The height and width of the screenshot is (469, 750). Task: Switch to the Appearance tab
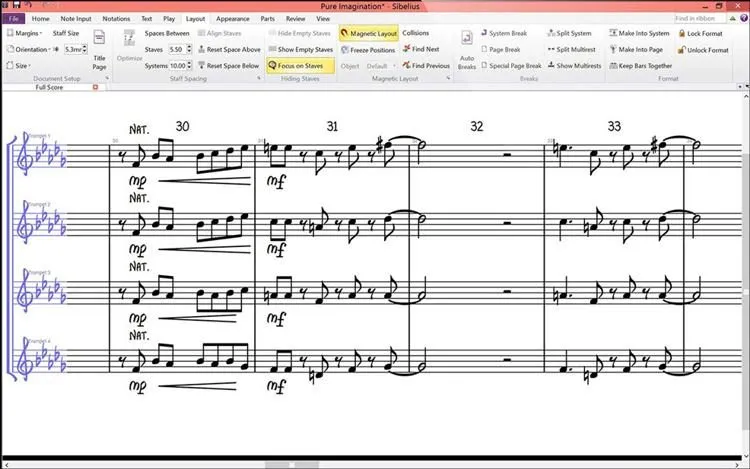click(232, 19)
